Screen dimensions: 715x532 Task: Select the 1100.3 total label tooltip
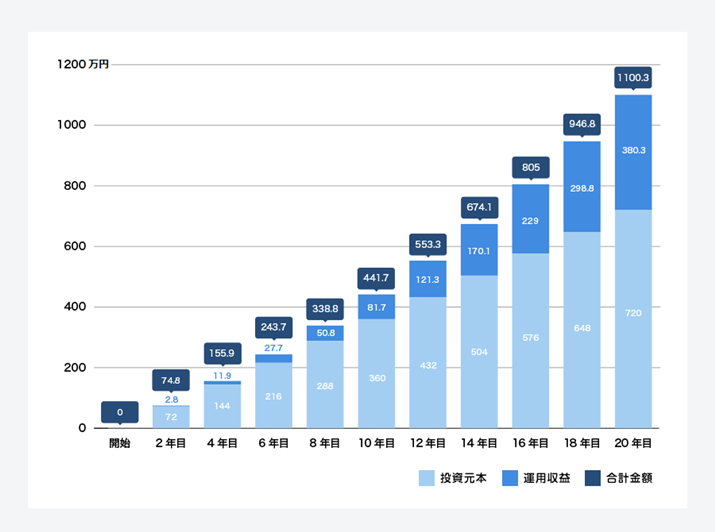point(633,77)
